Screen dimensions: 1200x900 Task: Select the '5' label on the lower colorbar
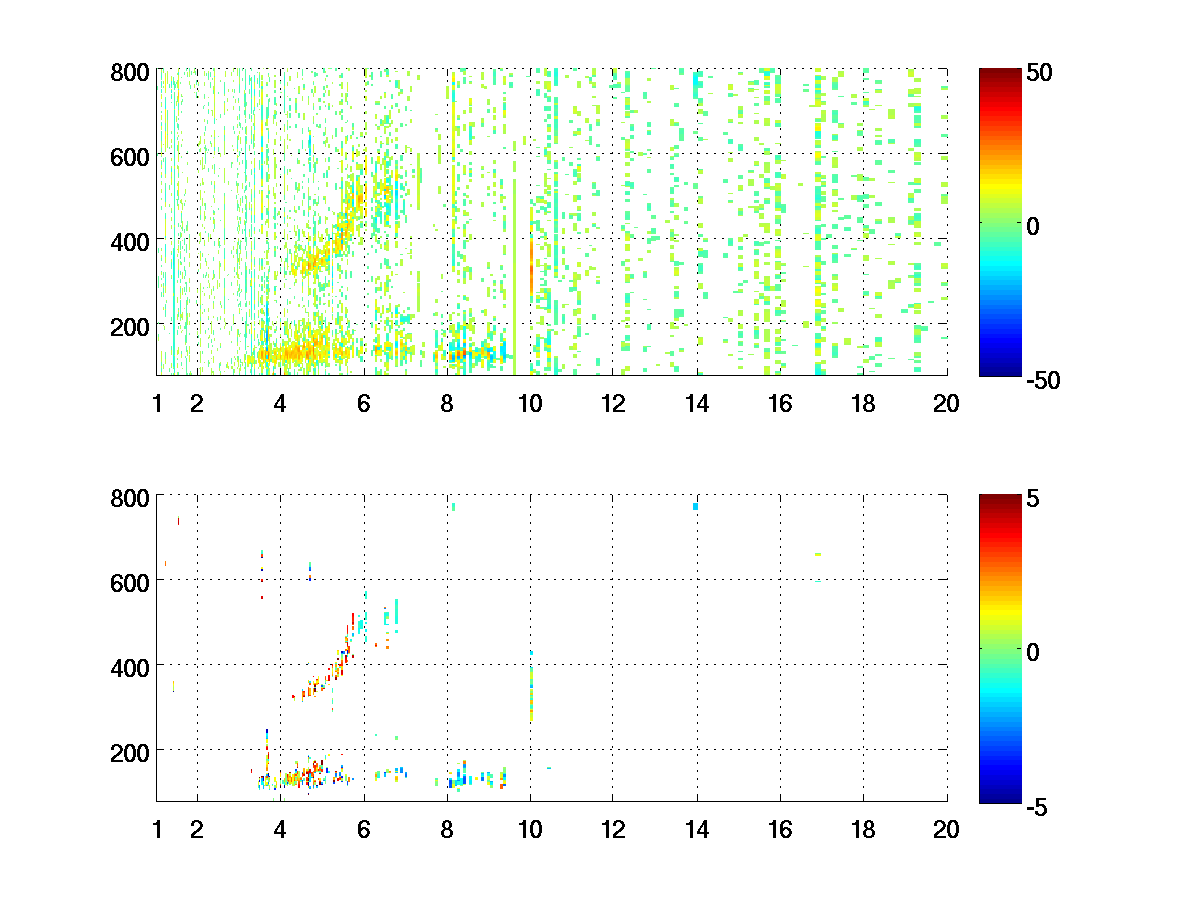[1035, 500]
